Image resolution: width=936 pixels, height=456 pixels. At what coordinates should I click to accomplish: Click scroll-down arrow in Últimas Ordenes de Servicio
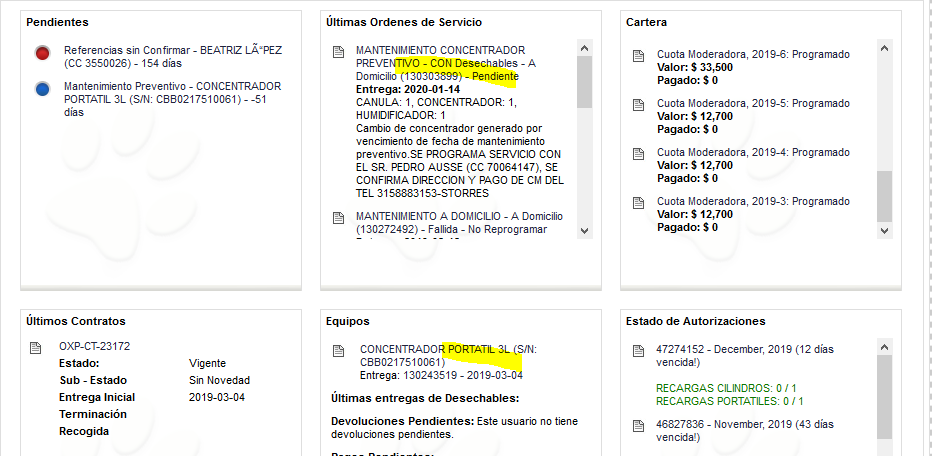pyautogui.click(x=584, y=230)
